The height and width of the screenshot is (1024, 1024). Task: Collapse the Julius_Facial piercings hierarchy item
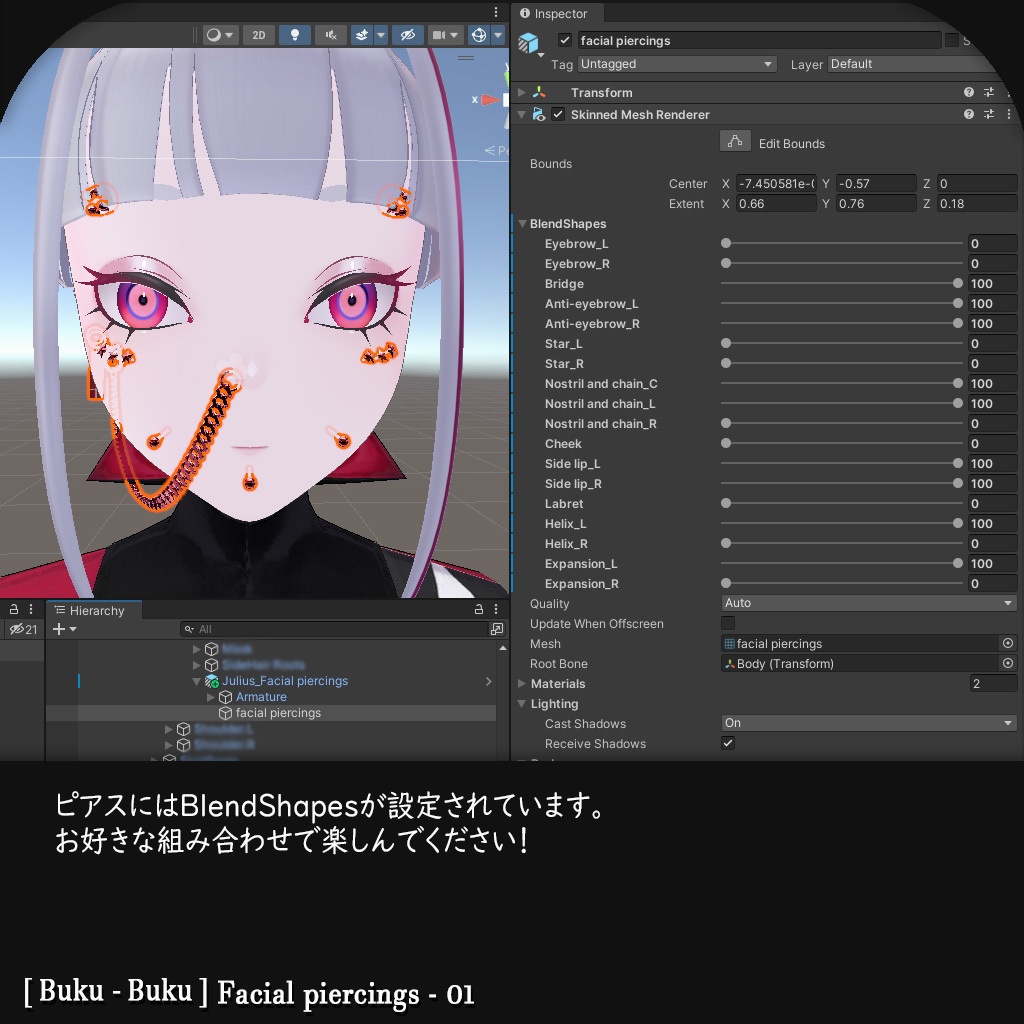point(195,680)
